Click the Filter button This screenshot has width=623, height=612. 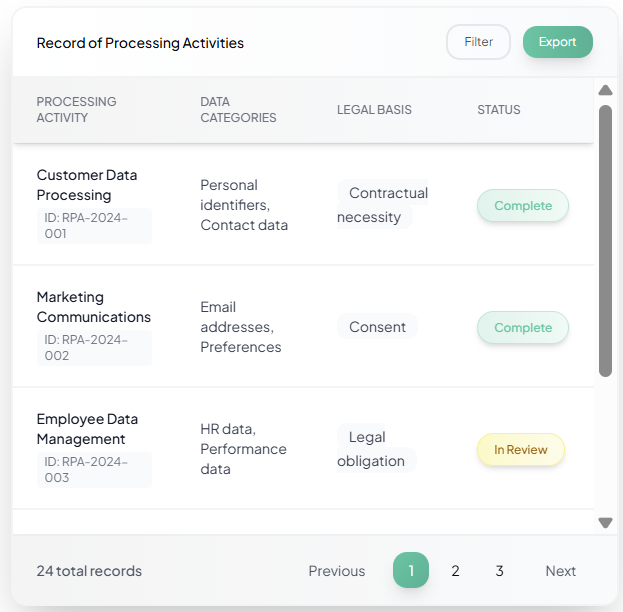point(478,42)
